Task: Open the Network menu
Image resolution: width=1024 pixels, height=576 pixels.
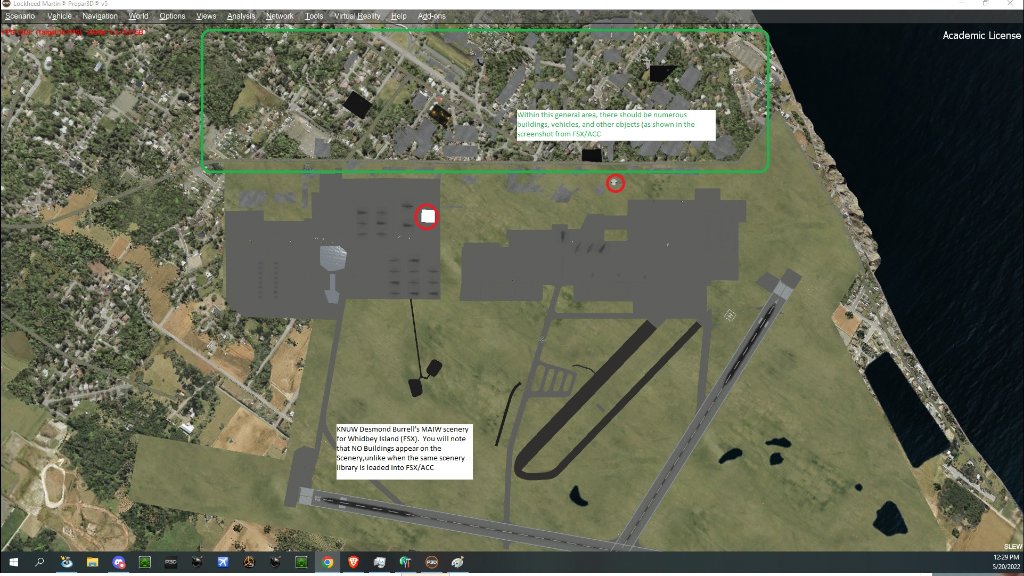Action: tap(280, 16)
